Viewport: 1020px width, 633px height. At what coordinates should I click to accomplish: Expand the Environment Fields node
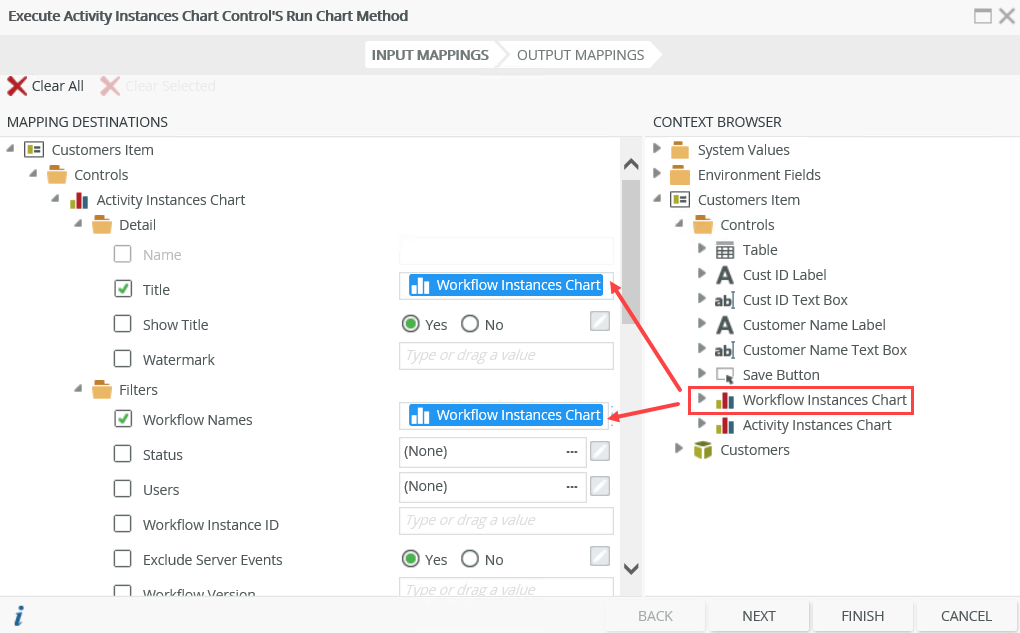click(658, 174)
